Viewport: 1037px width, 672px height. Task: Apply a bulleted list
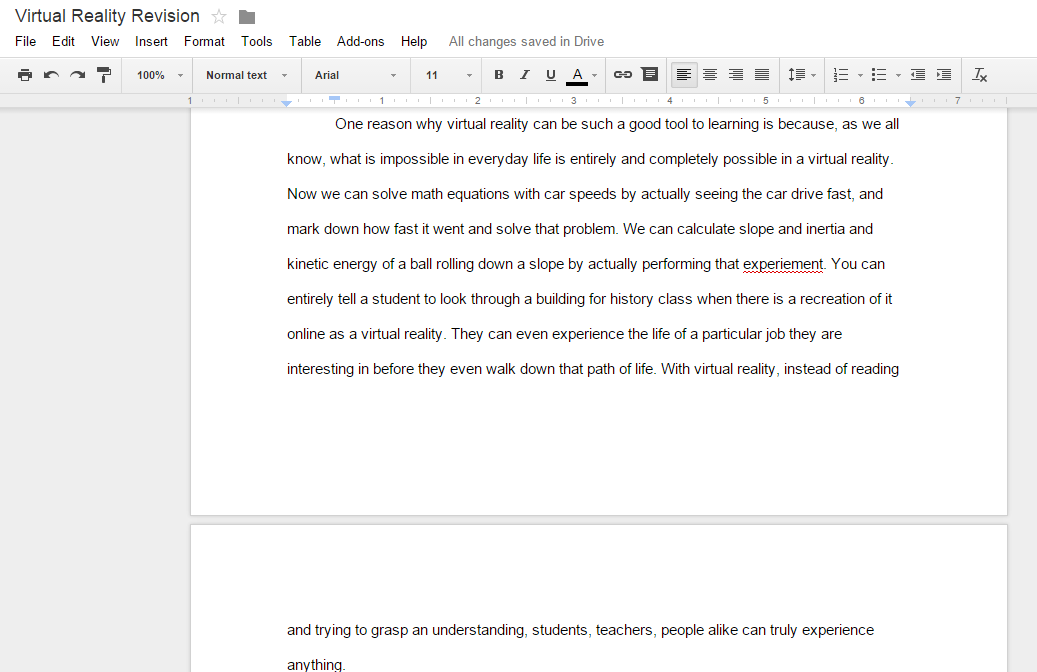pos(879,75)
